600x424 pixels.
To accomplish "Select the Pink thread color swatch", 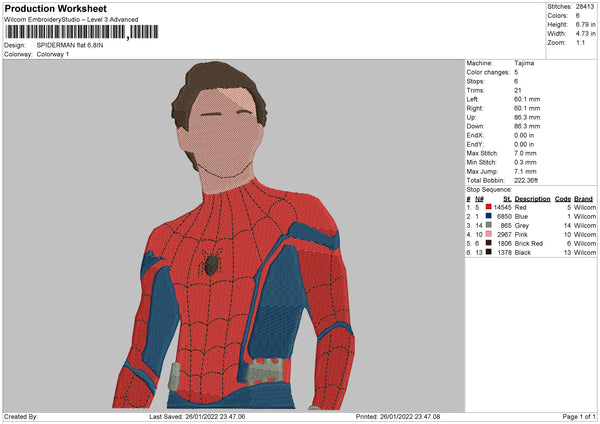I will (488, 234).
